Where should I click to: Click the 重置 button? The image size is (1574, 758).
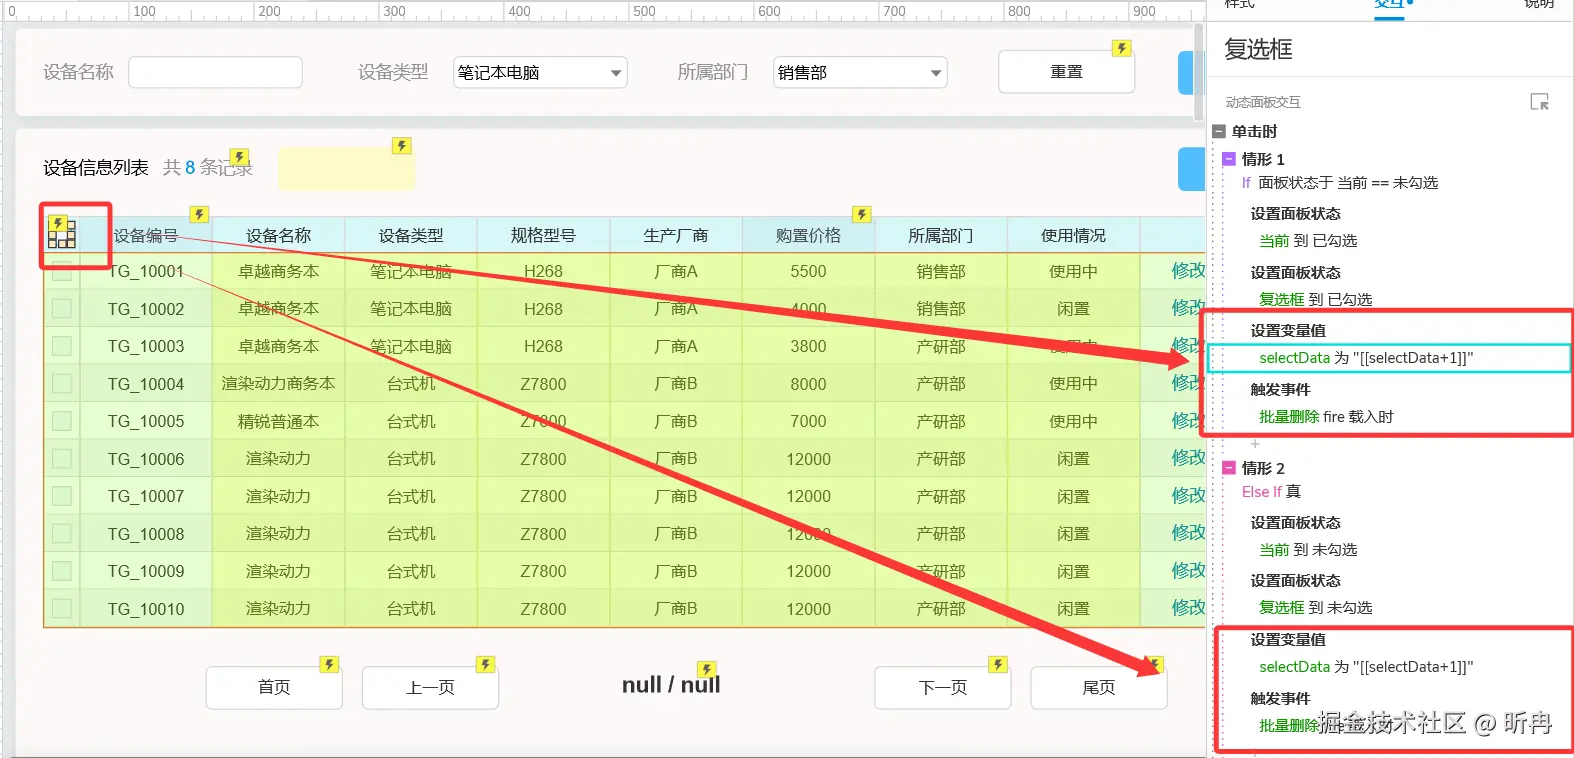(x=1066, y=72)
